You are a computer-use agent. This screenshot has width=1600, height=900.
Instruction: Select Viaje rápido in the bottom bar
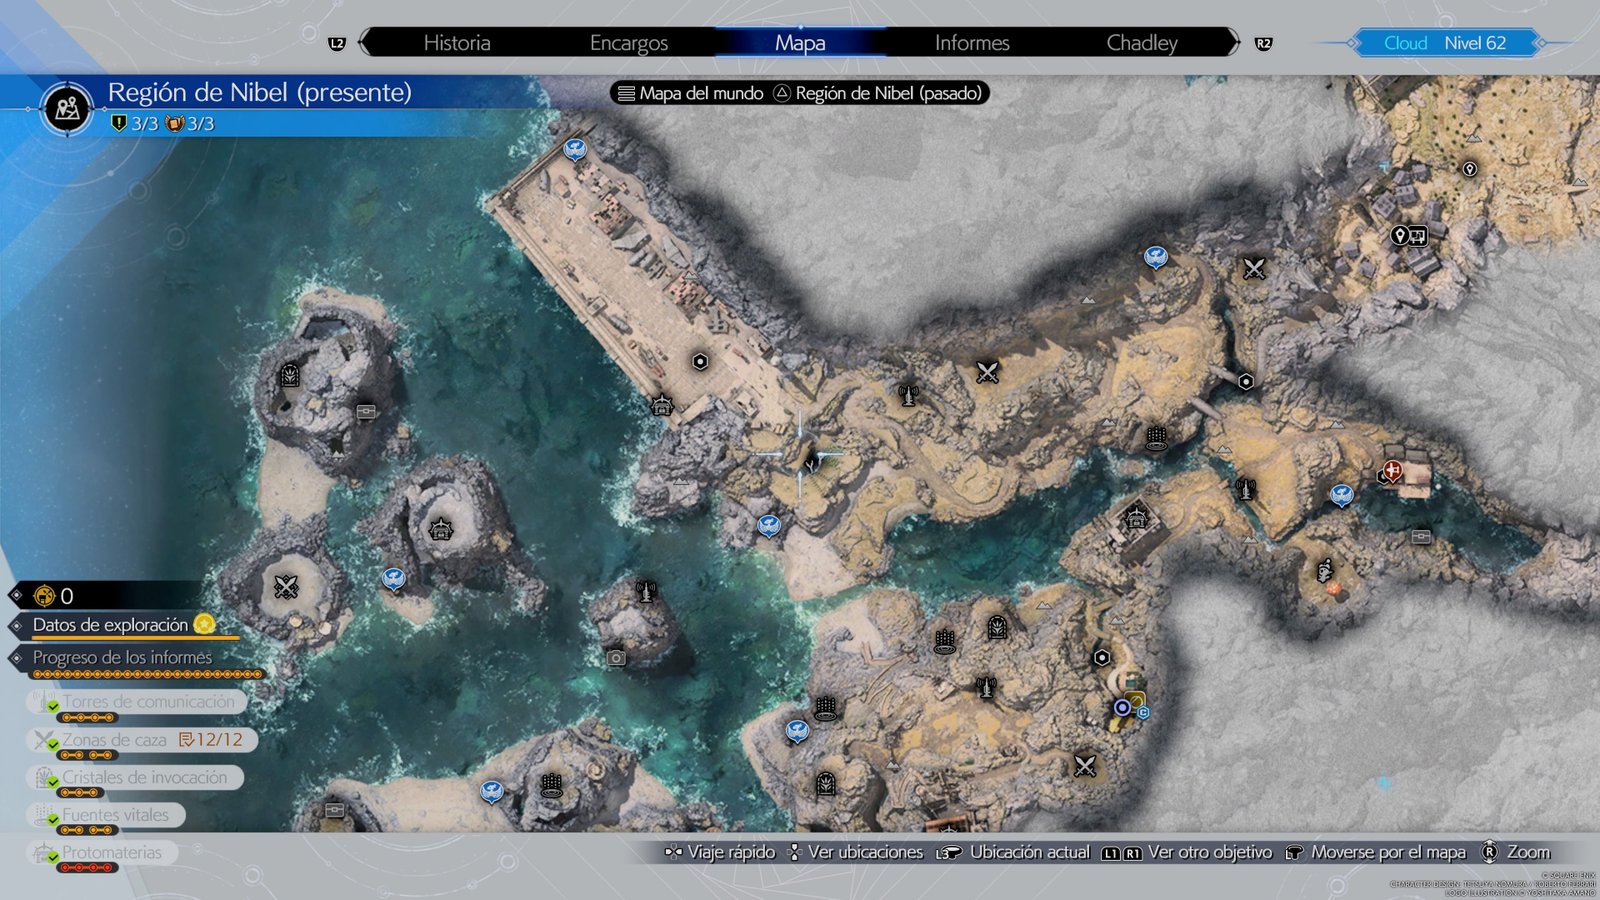click(x=720, y=852)
